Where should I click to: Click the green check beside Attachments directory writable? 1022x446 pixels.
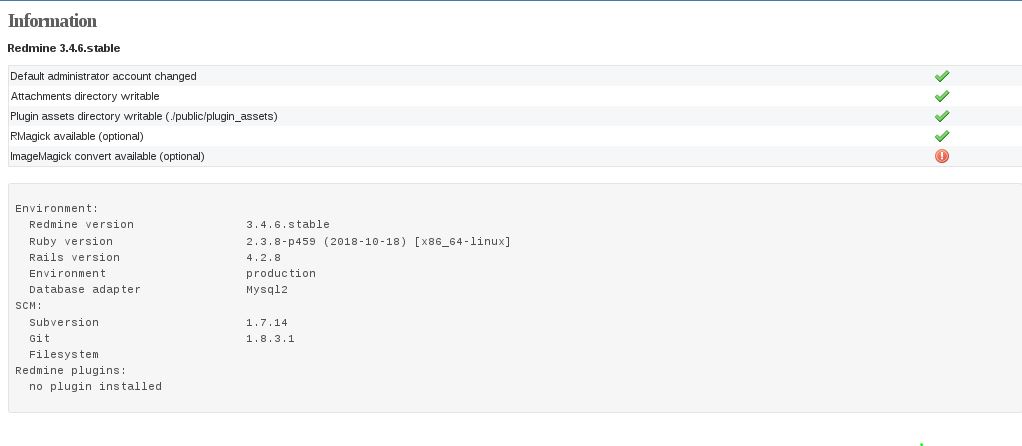[x=941, y=97]
